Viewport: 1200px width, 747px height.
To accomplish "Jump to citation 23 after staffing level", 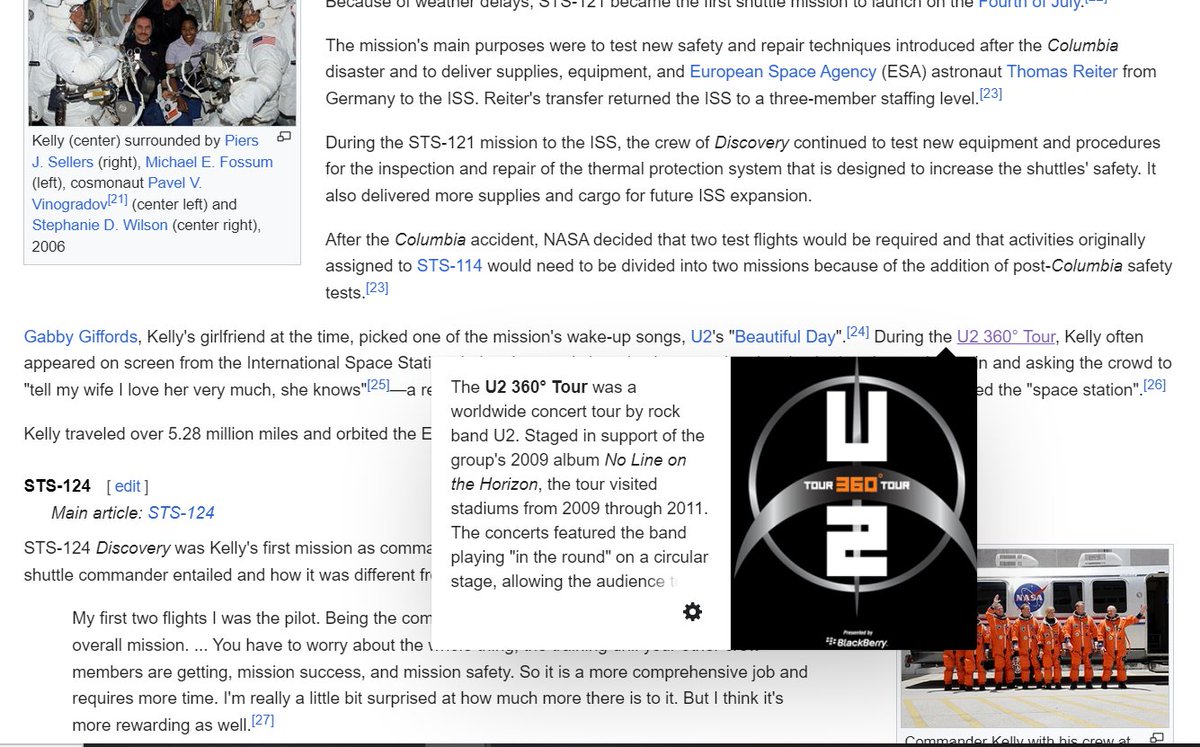I will 990,94.
